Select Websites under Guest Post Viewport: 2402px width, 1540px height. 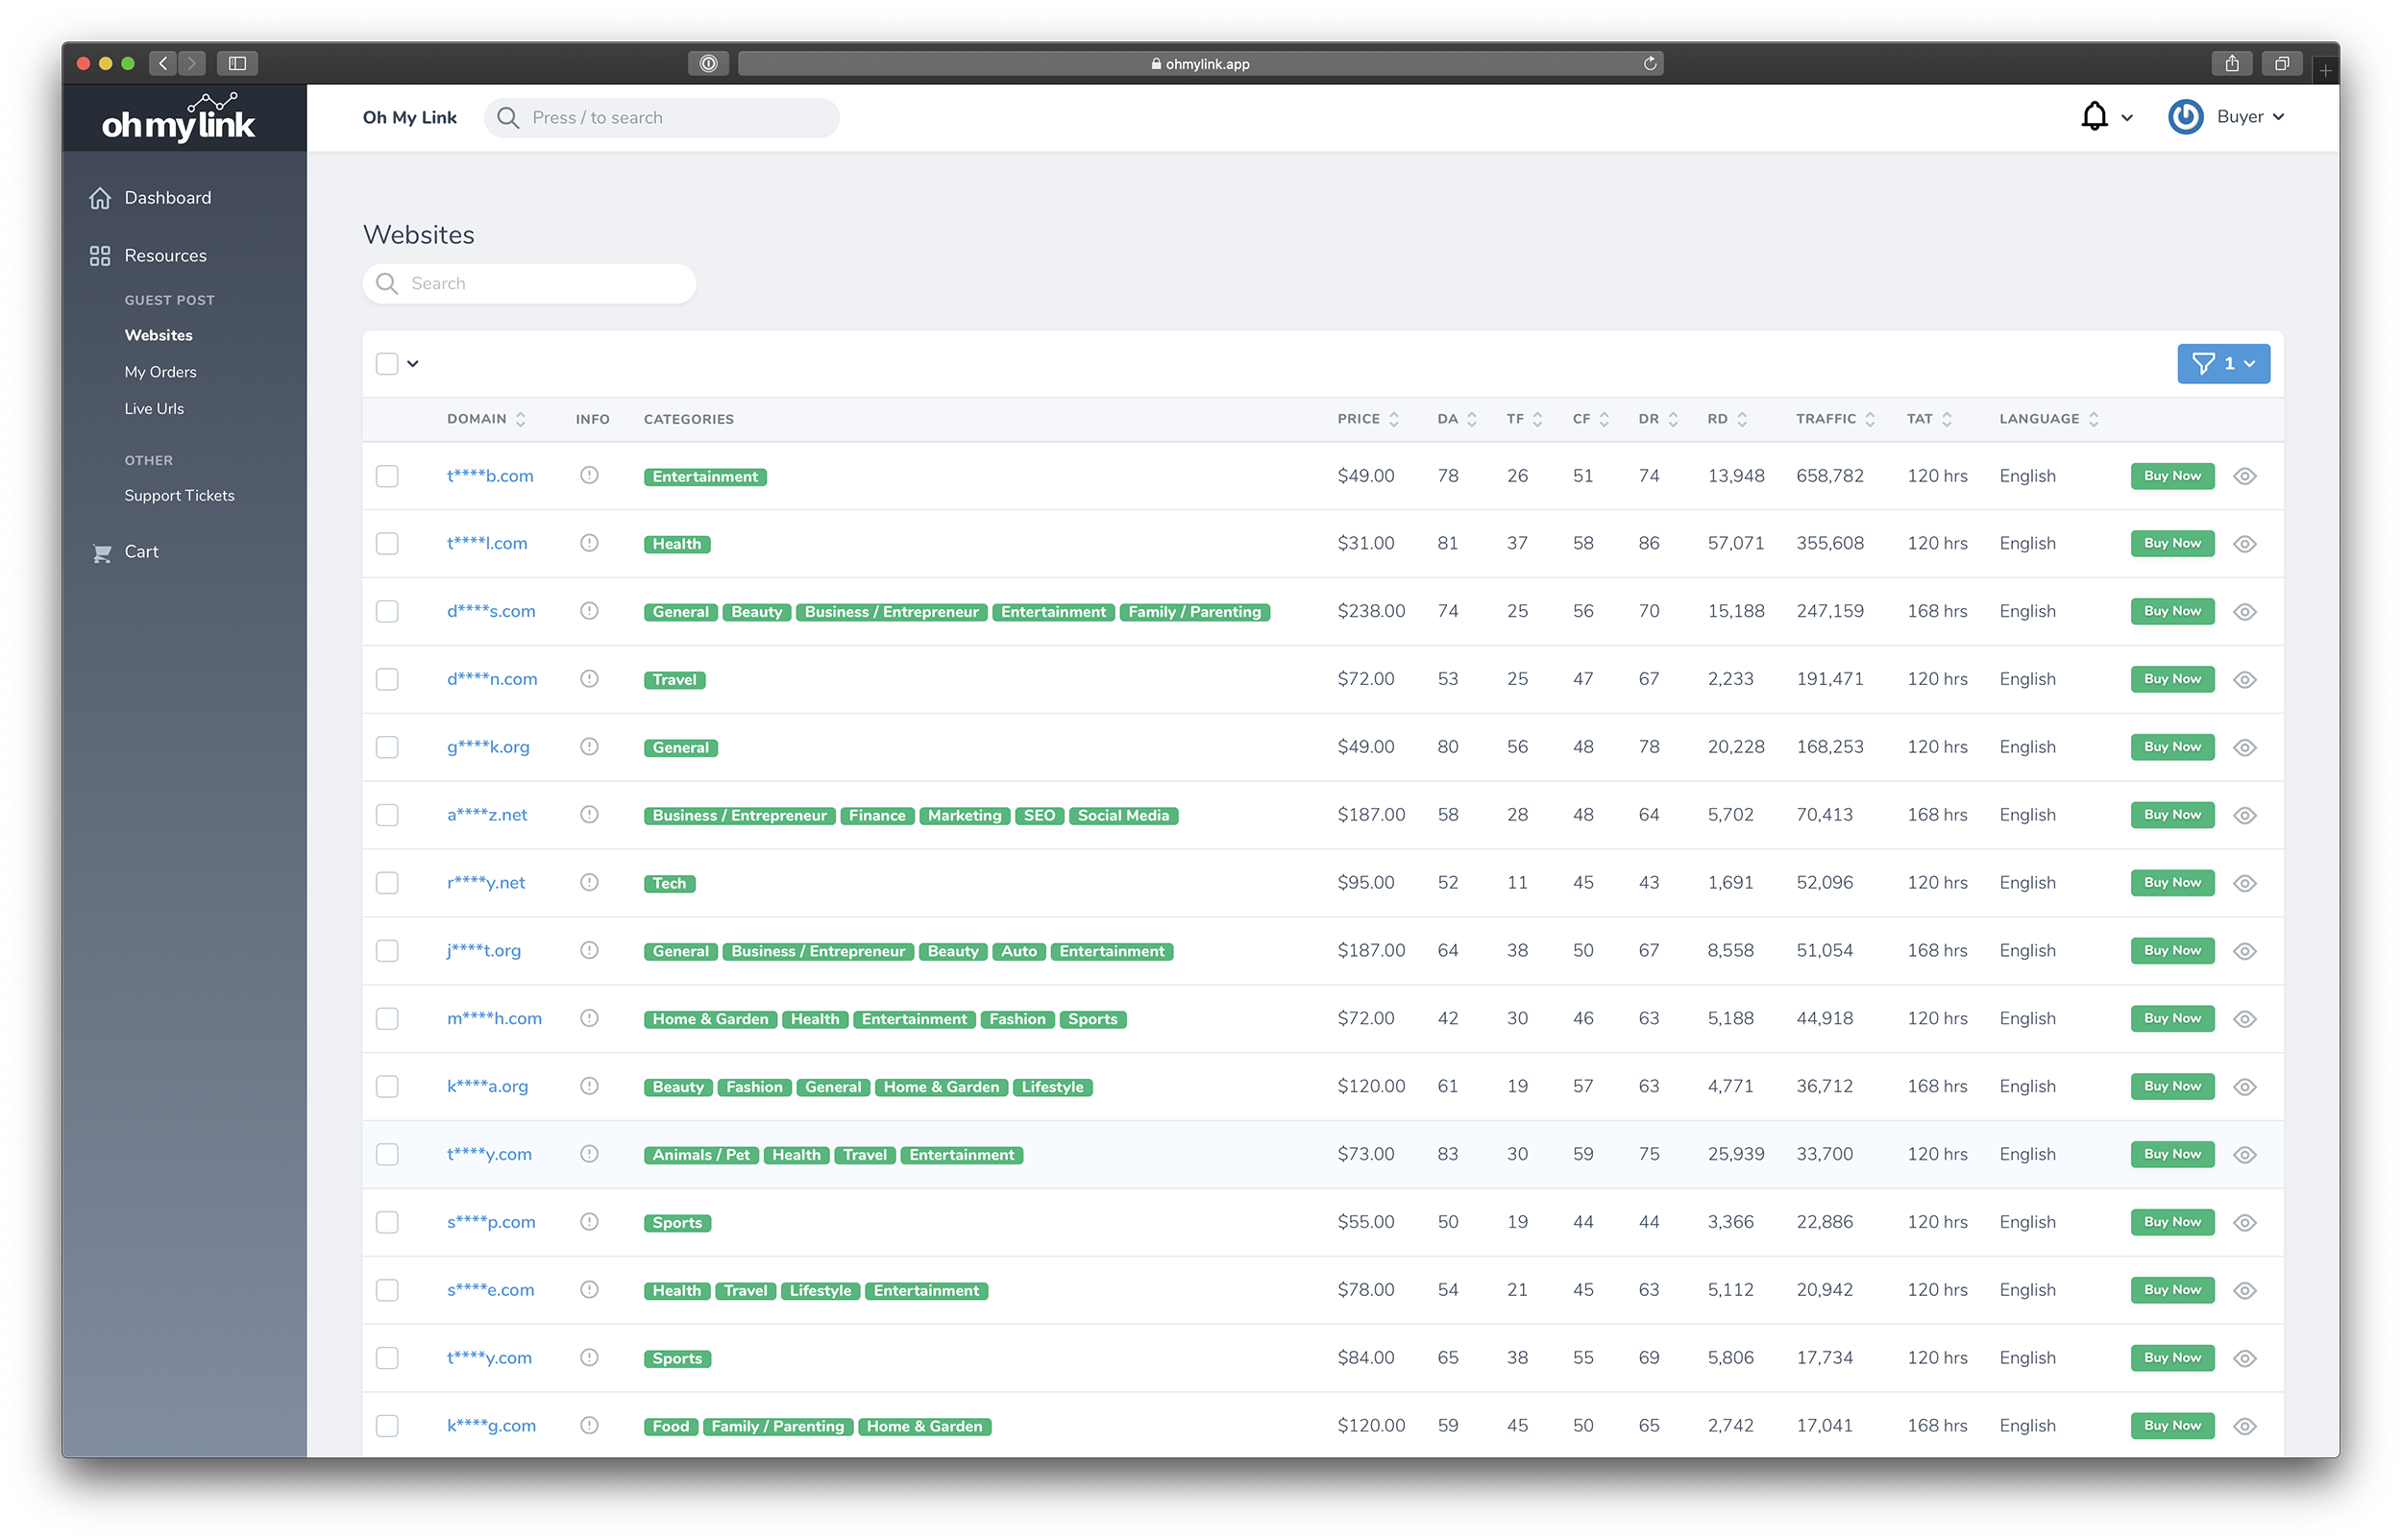(158, 336)
